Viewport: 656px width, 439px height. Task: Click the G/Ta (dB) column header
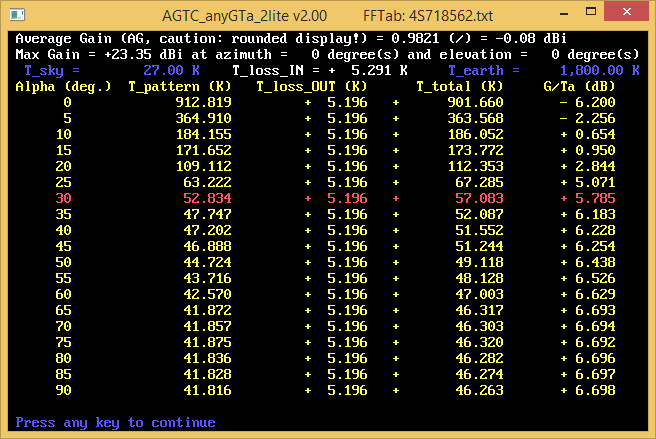coord(579,87)
